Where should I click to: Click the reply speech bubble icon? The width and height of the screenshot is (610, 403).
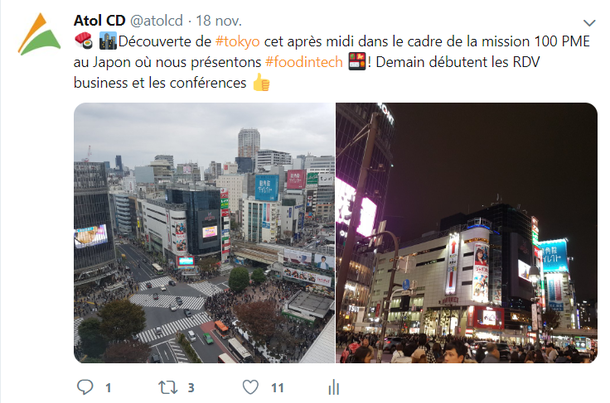click(x=85, y=387)
